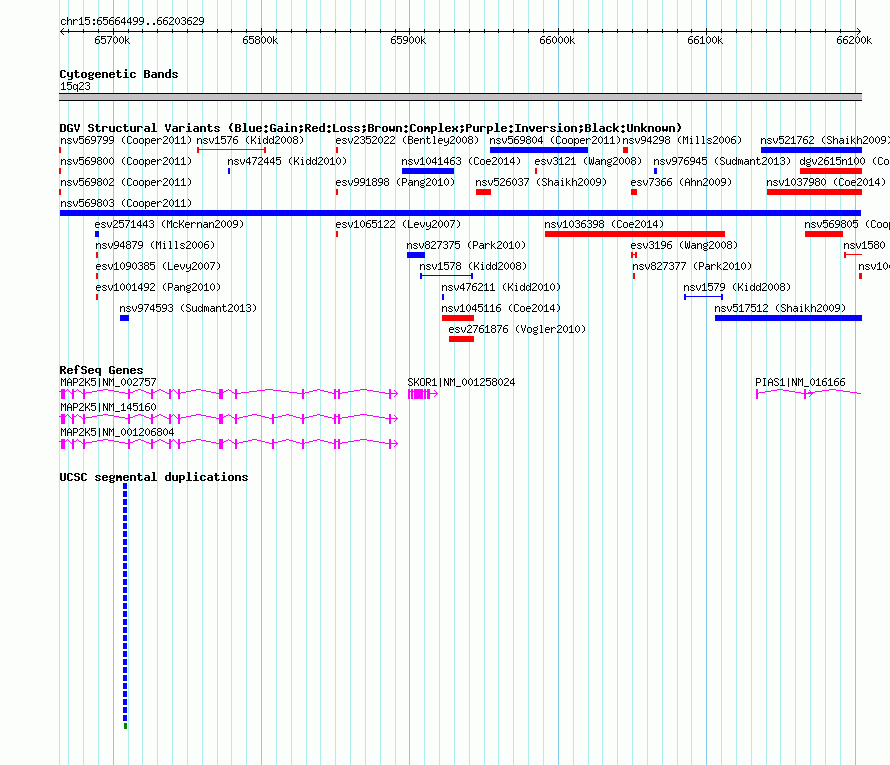Select the nsv974593 small blue bar

[124, 318]
